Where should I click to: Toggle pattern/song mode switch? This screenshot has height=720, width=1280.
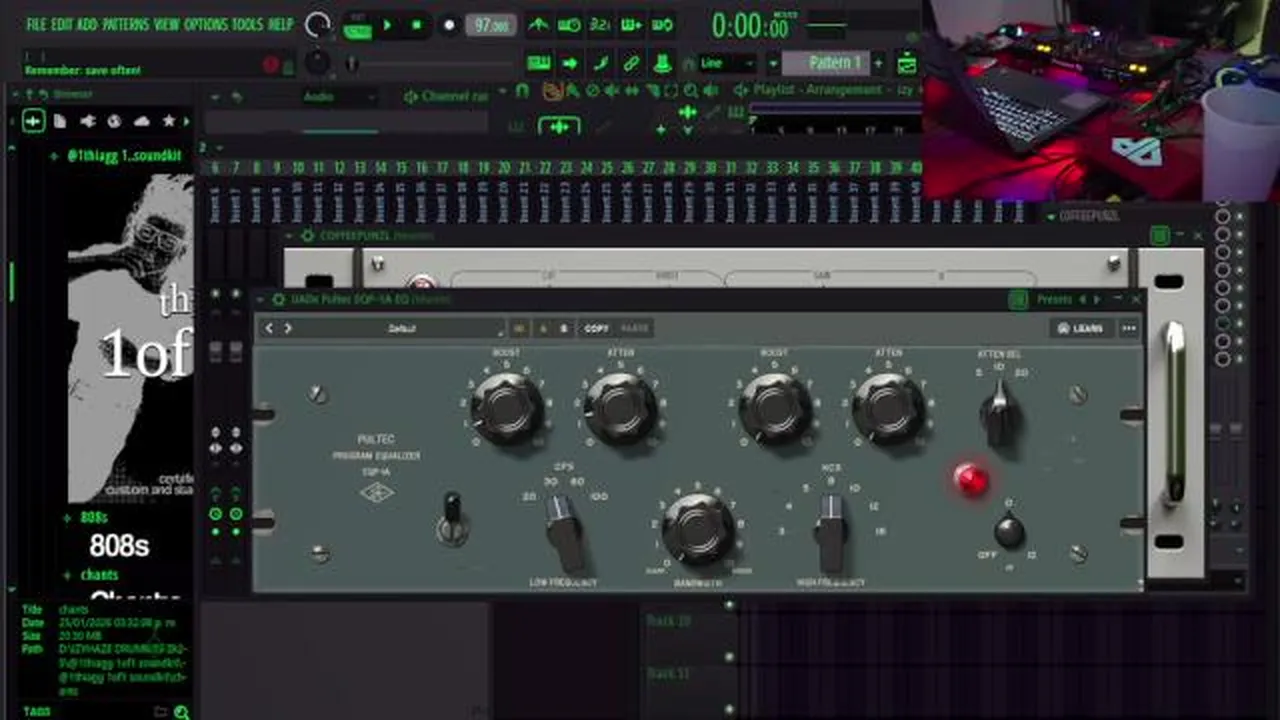(x=357, y=27)
